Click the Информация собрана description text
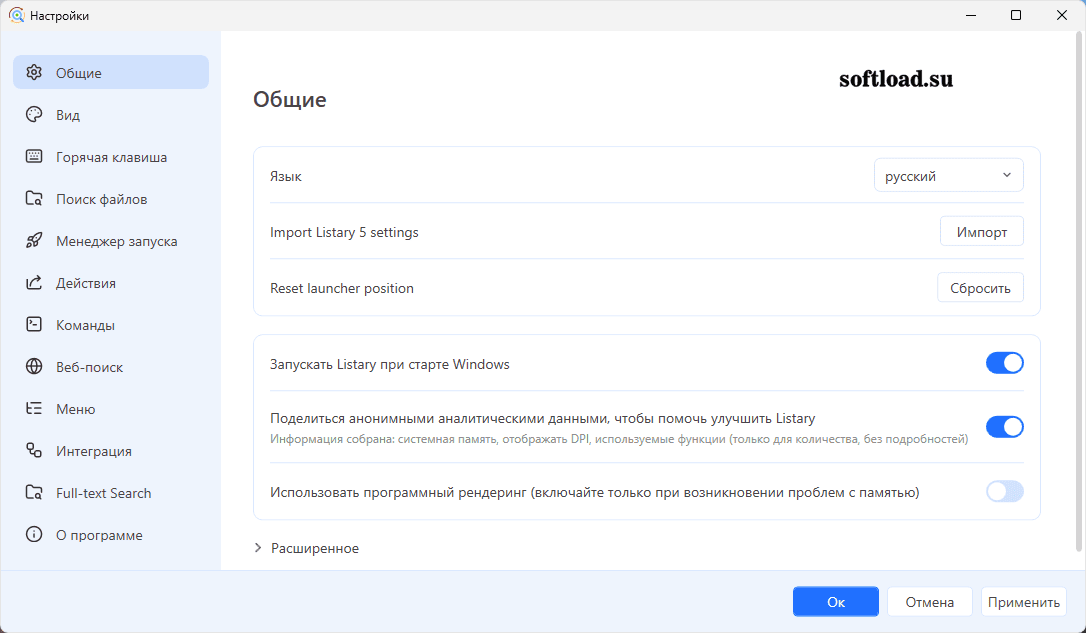Screen dimensions: 1086x633 [x=619, y=438]
